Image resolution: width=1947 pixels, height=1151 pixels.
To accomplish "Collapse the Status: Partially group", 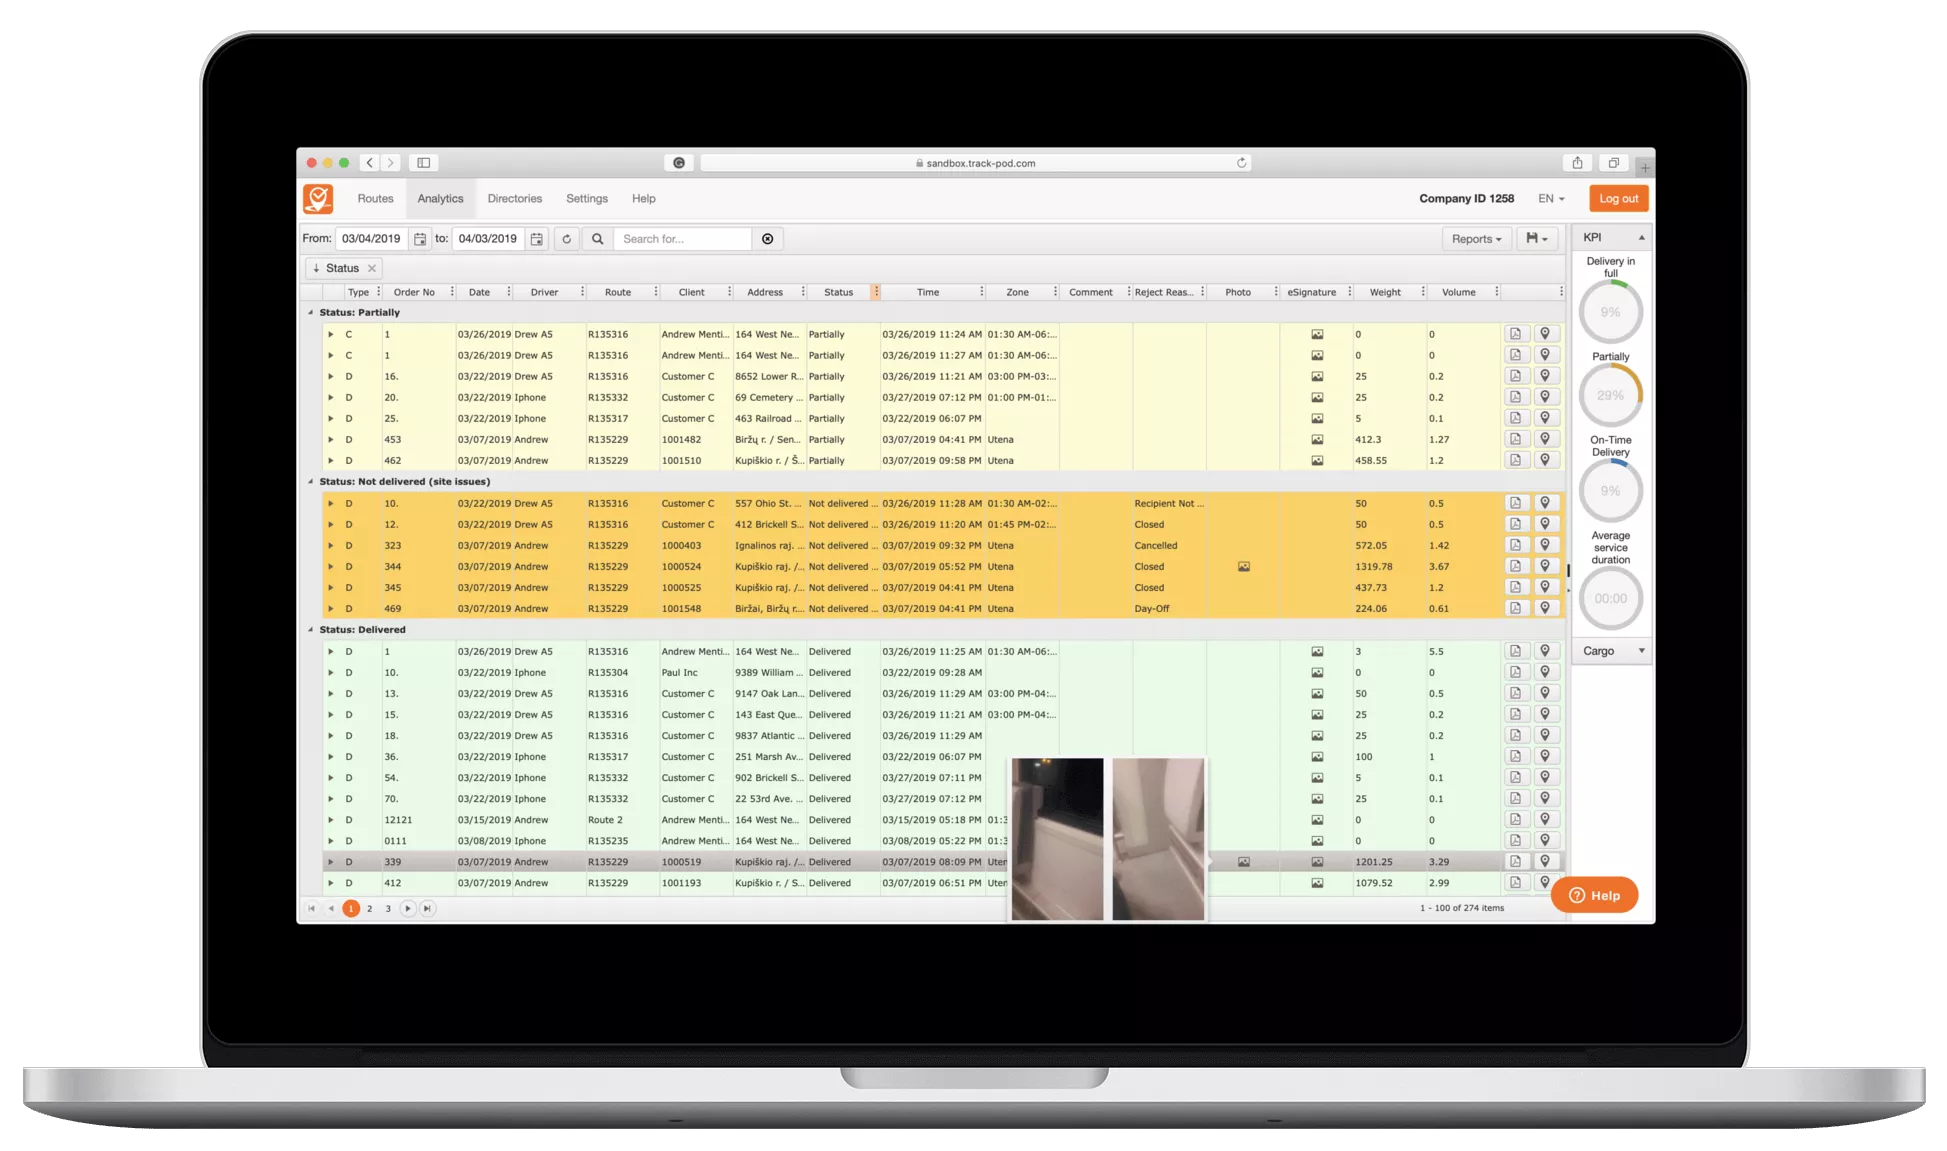I will point(310,312).
